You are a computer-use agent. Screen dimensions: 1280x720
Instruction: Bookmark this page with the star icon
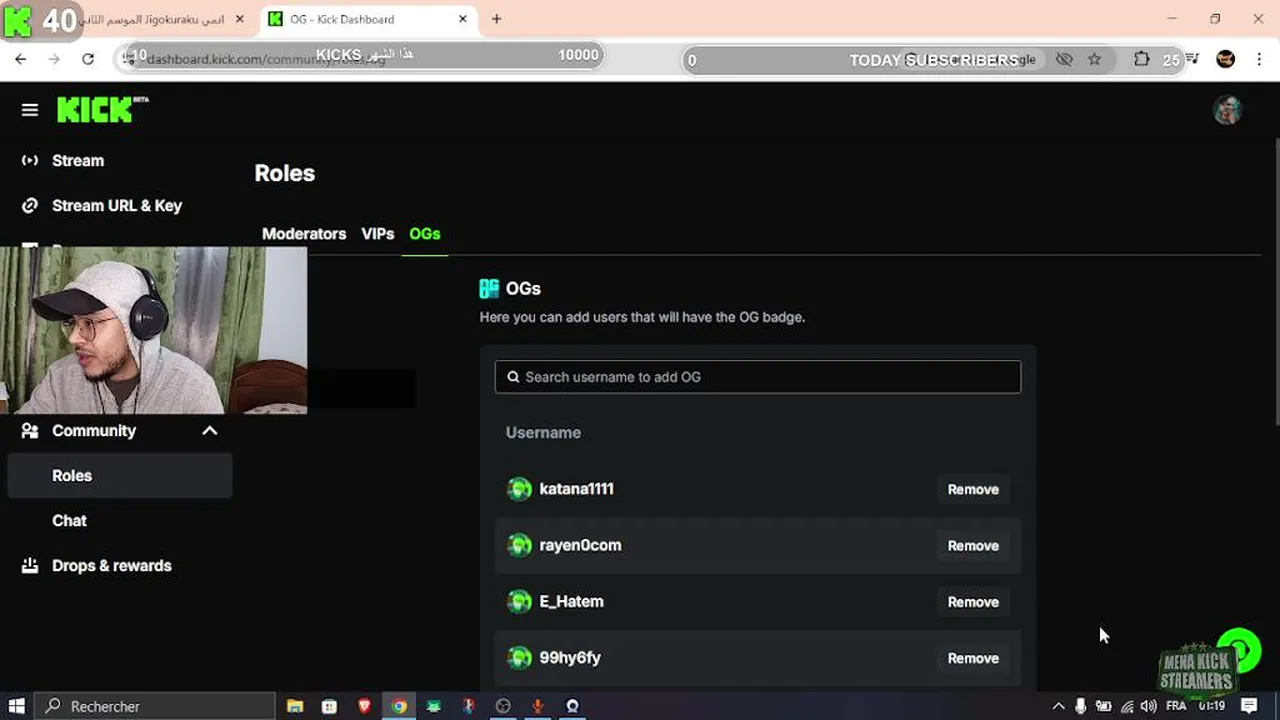(x=1094, y=59)
